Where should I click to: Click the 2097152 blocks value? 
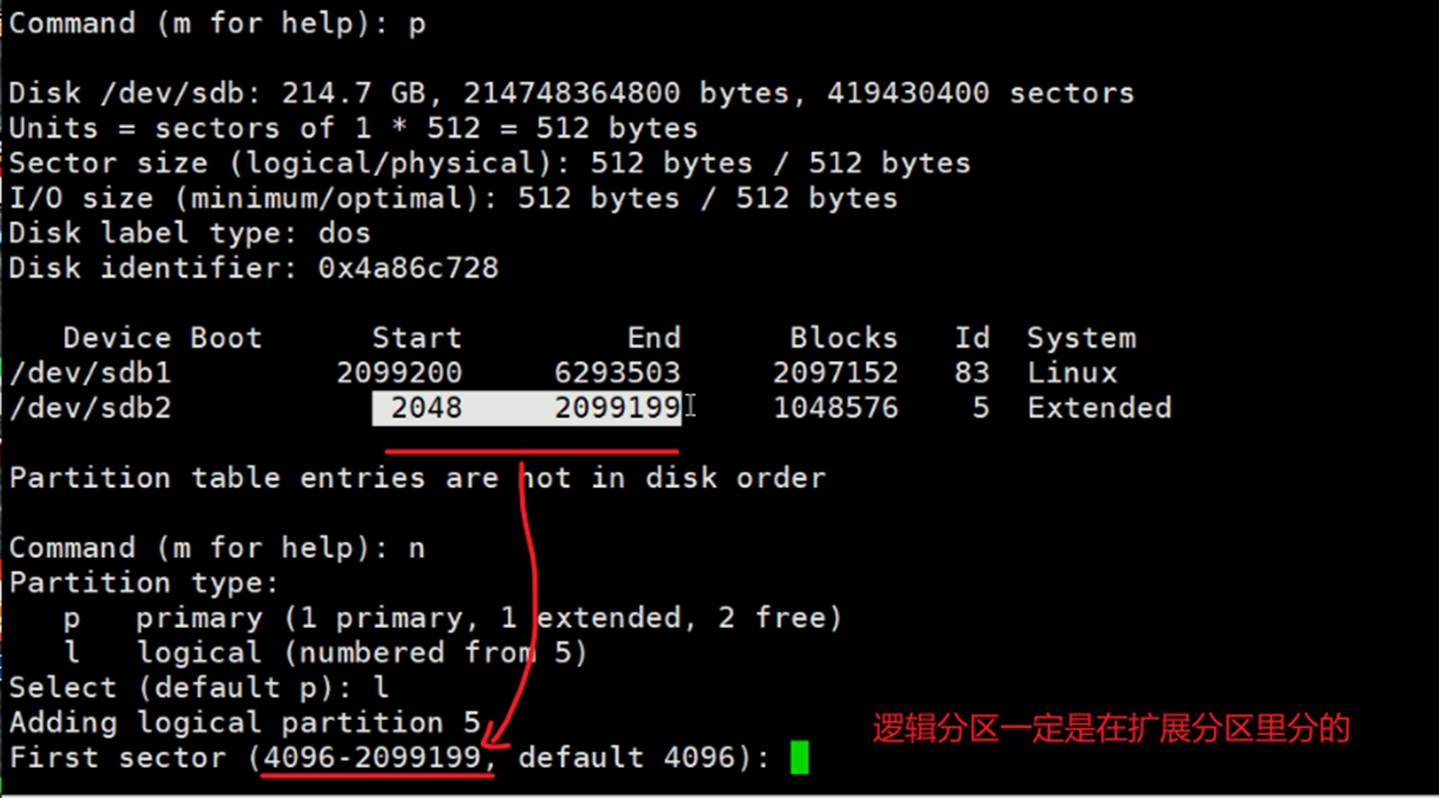[835, 373]
